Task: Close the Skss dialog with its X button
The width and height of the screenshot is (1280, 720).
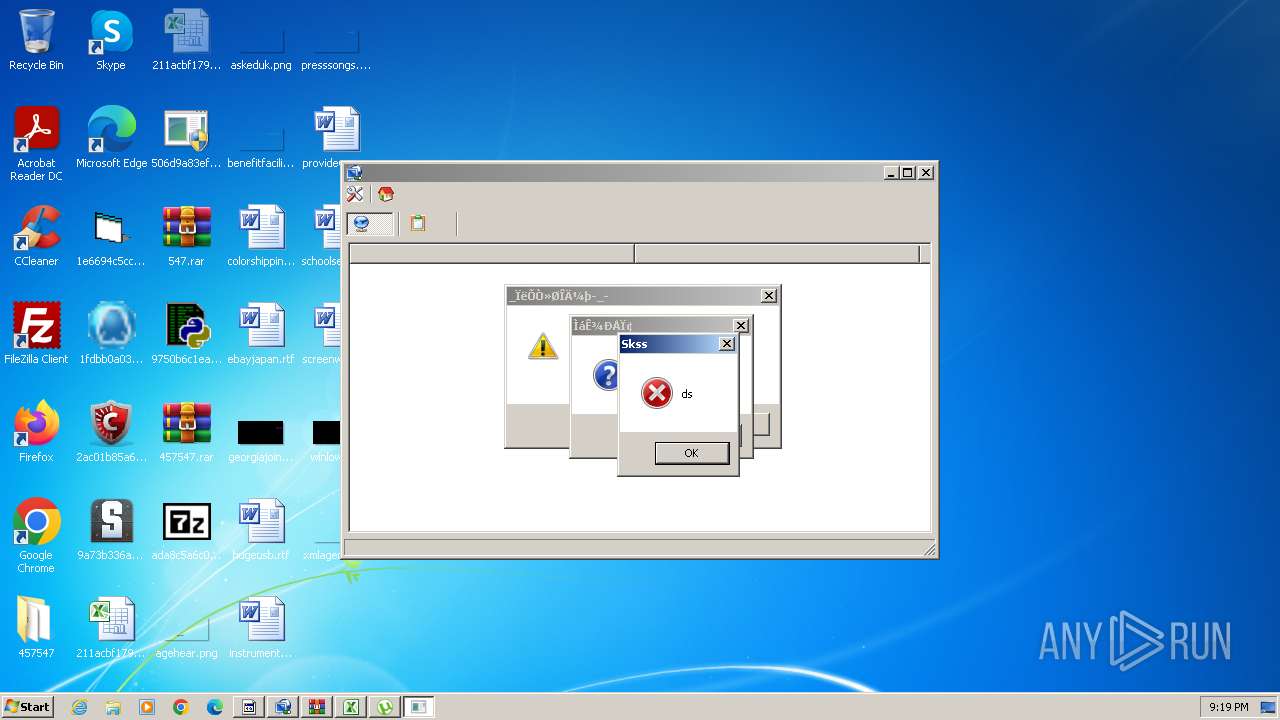Action: point(727,344)
